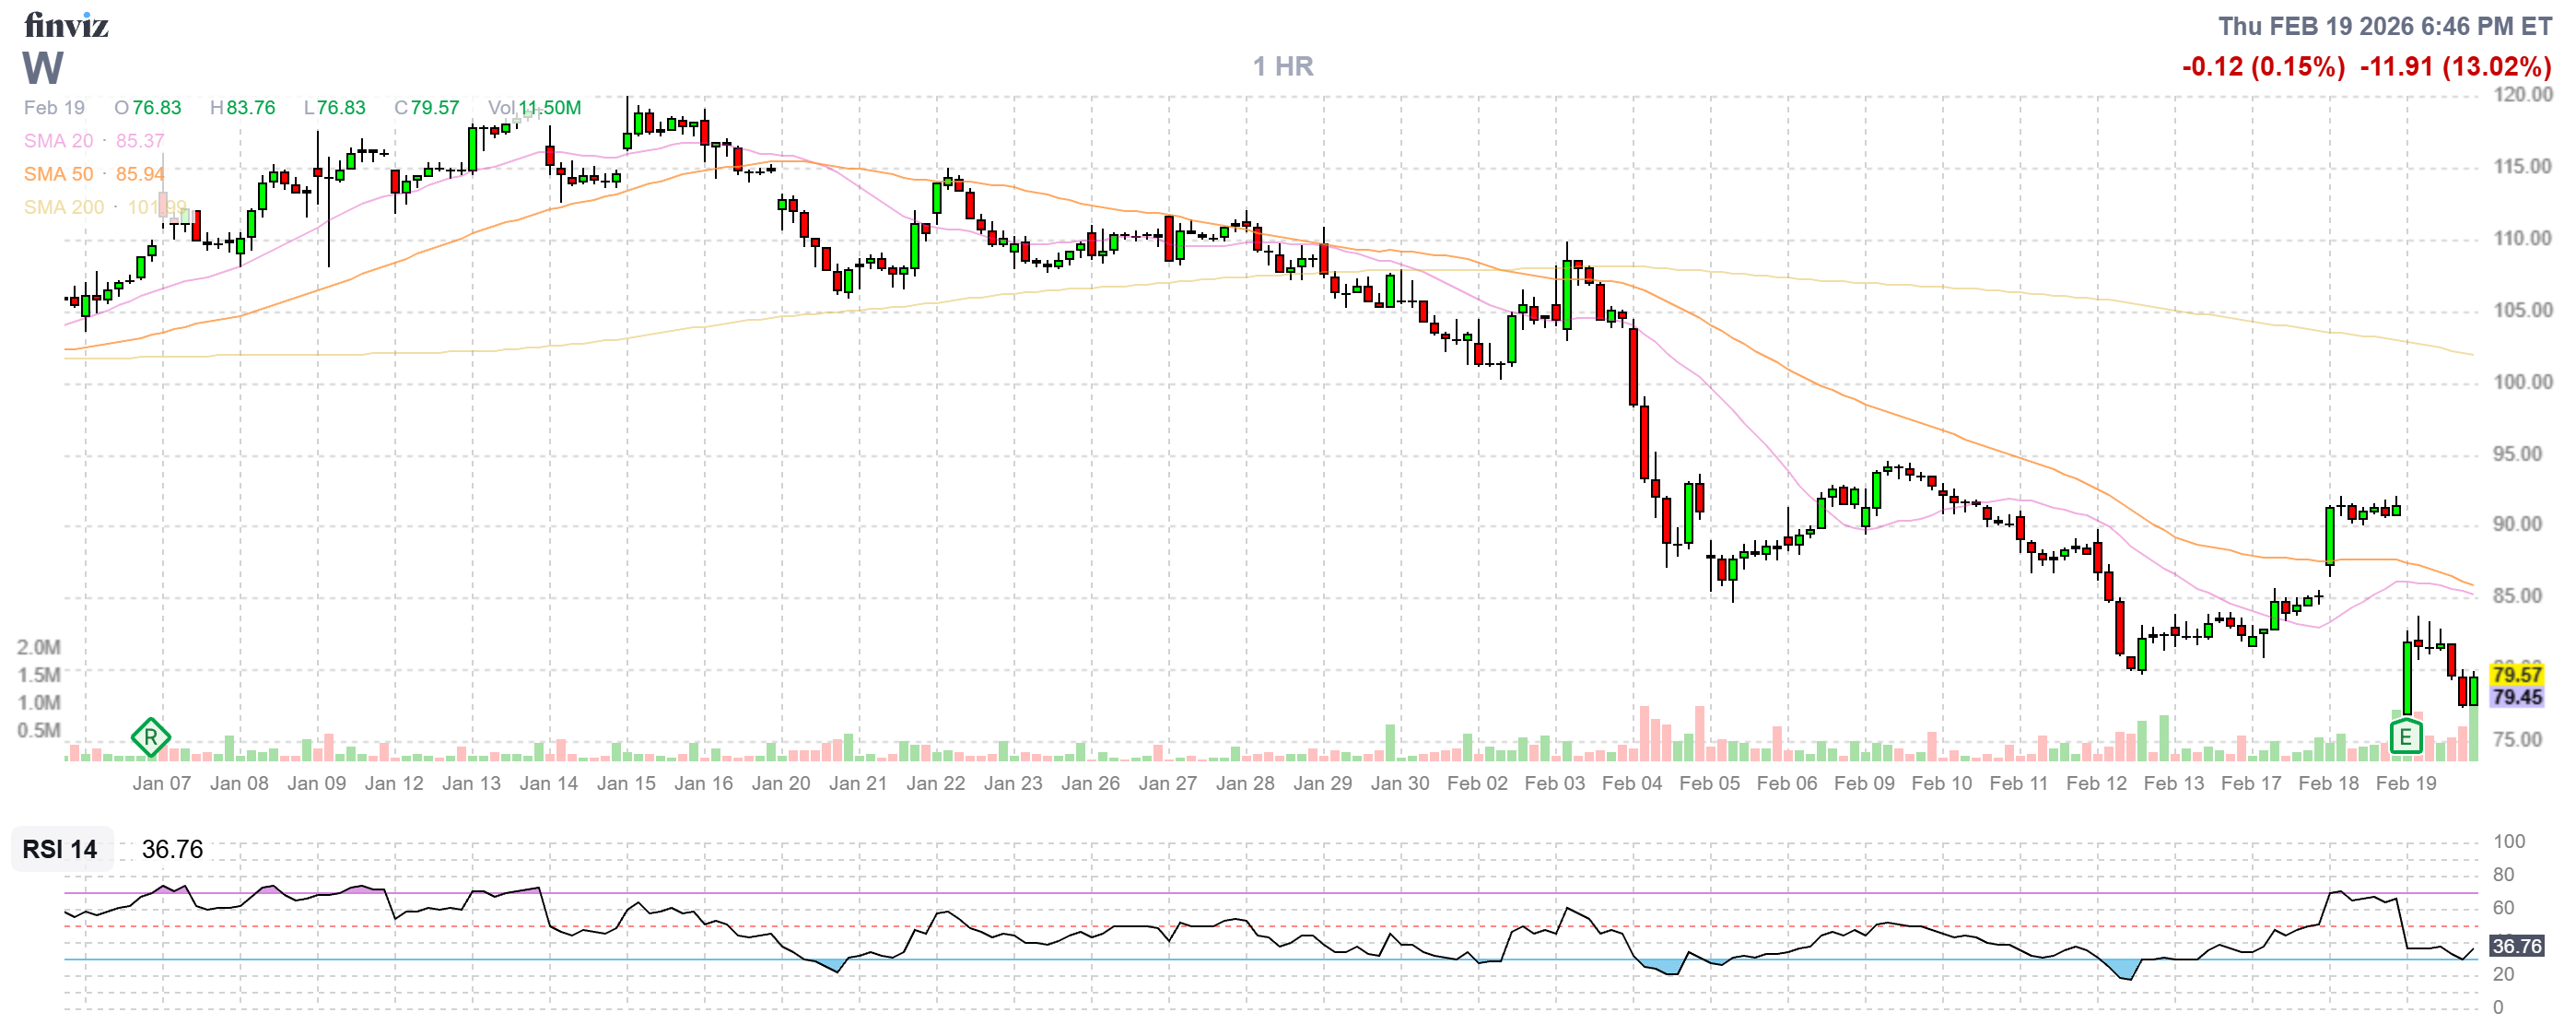The width and height of the screenshot is (2576, 1036).
Task: Click the W ticker symbol
Action: coord(43,68)
